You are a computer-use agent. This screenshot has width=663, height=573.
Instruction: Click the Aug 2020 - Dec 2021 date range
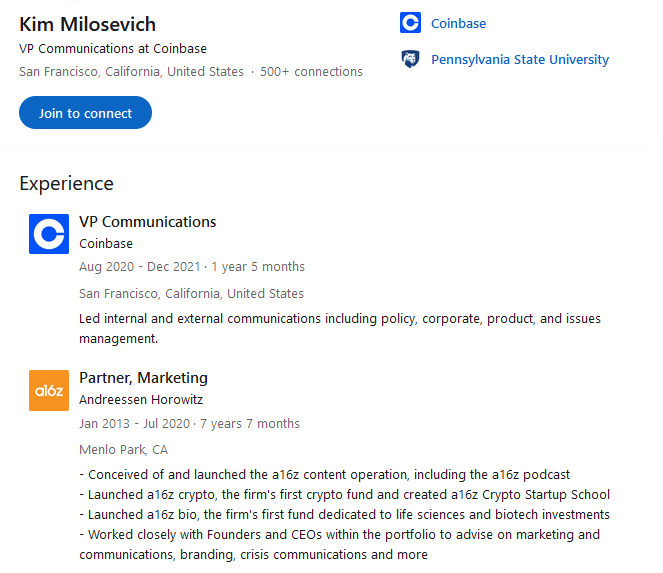pos(140,267)
